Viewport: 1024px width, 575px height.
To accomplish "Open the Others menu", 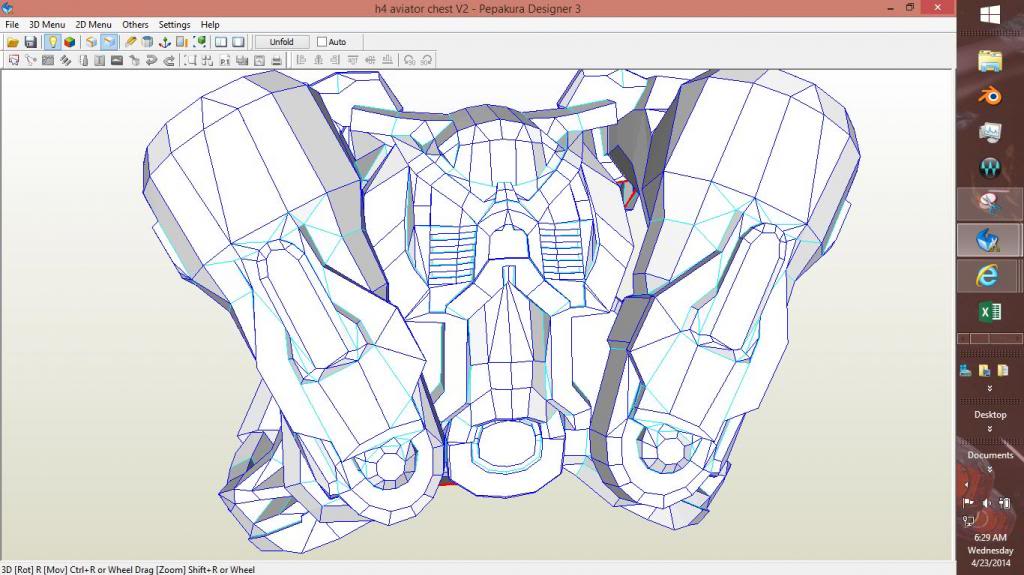I will click(x=135, y=24).
